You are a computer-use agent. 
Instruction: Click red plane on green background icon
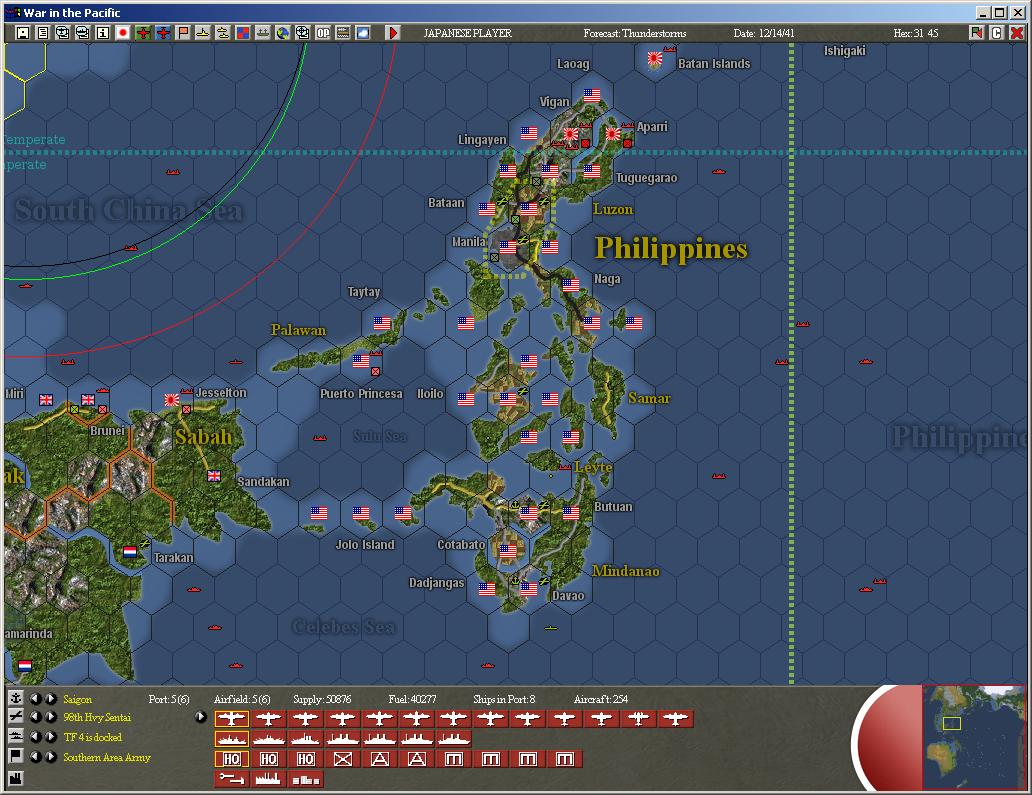coord(143,33)
